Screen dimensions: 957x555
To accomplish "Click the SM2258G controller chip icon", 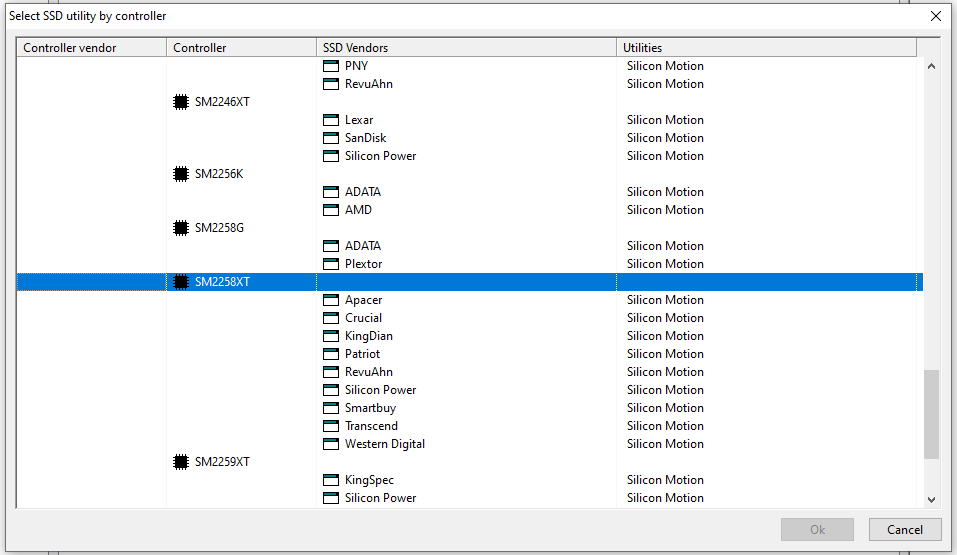I will pos(181,228).
